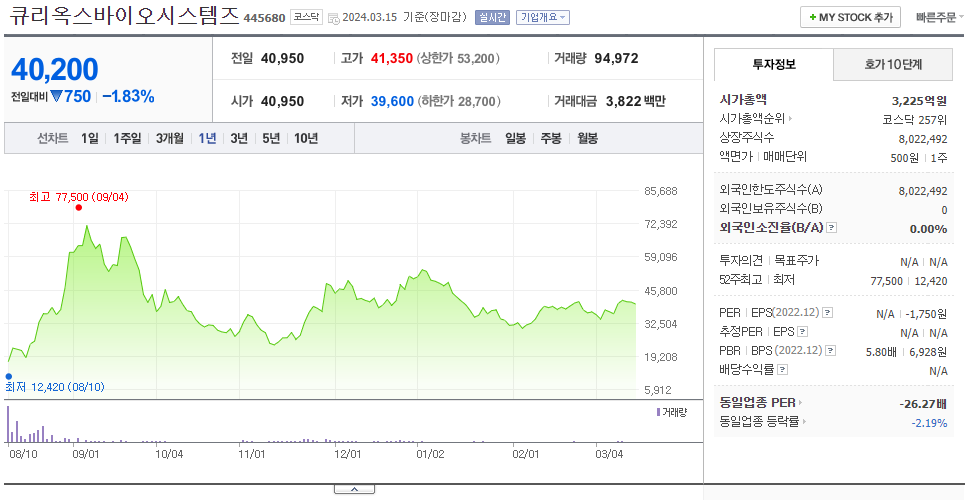Open help icon next to PER EPS(2022.12)
The height and width of the screenshot is (500, 968).
pos(828,313)
